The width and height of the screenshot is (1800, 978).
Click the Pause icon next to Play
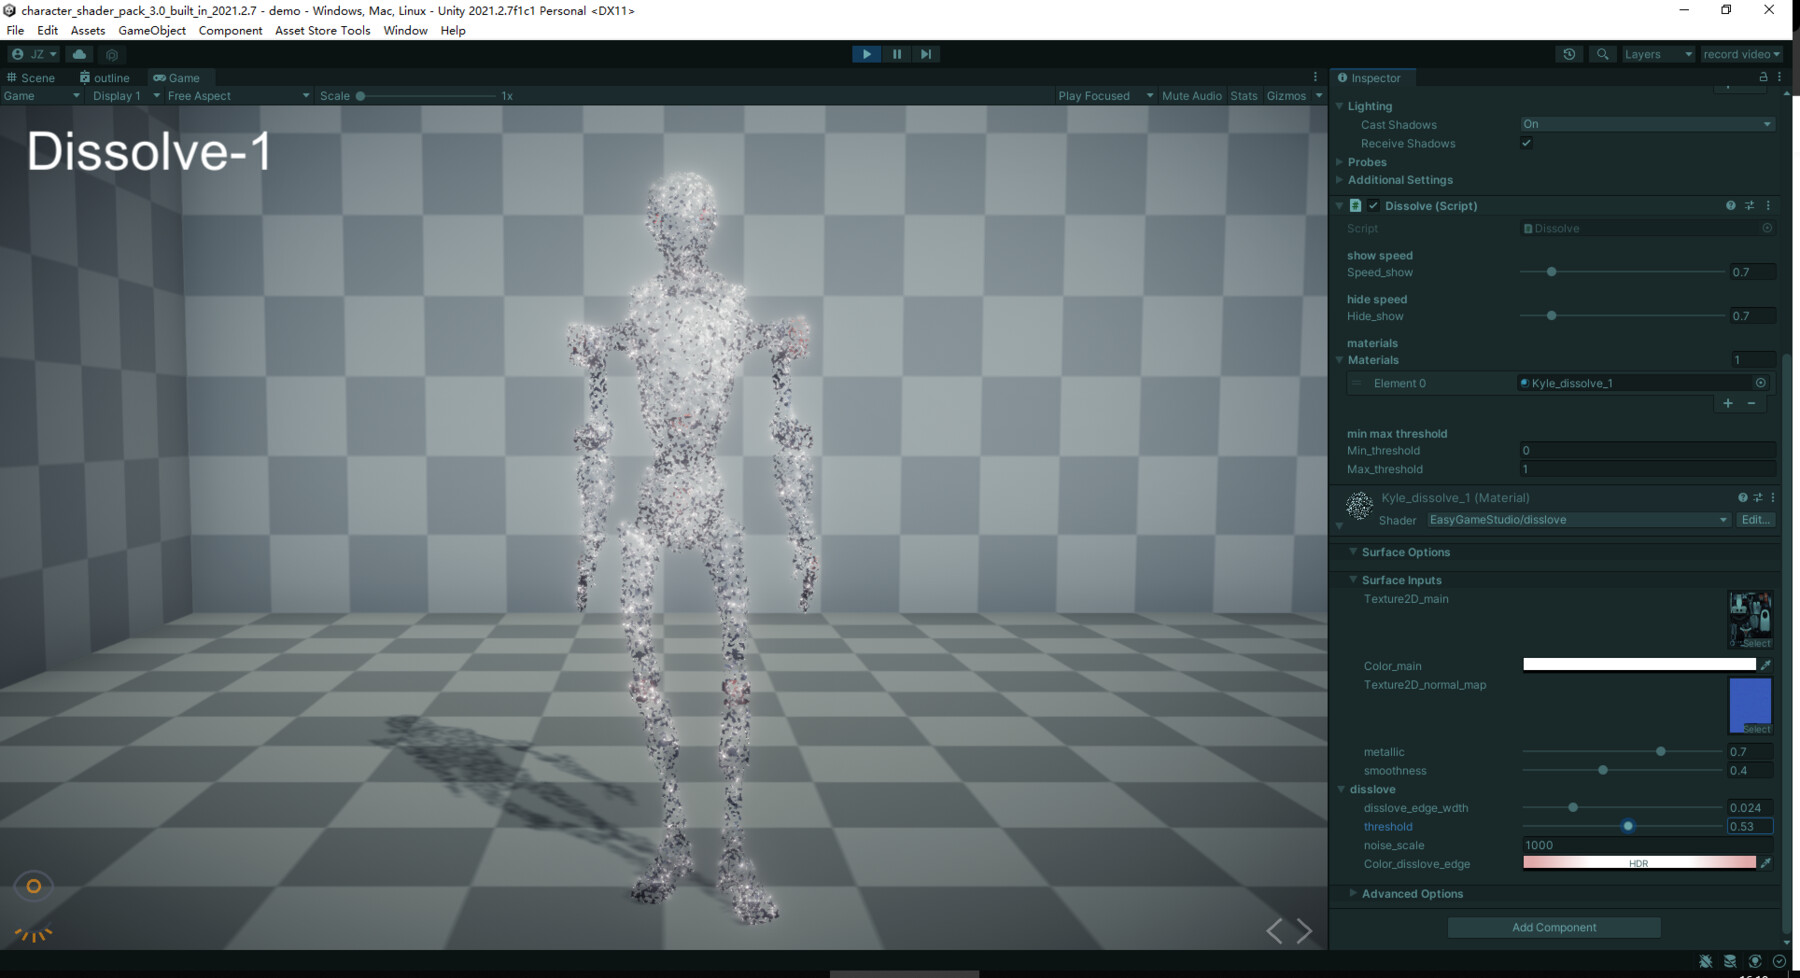(896, 54)
